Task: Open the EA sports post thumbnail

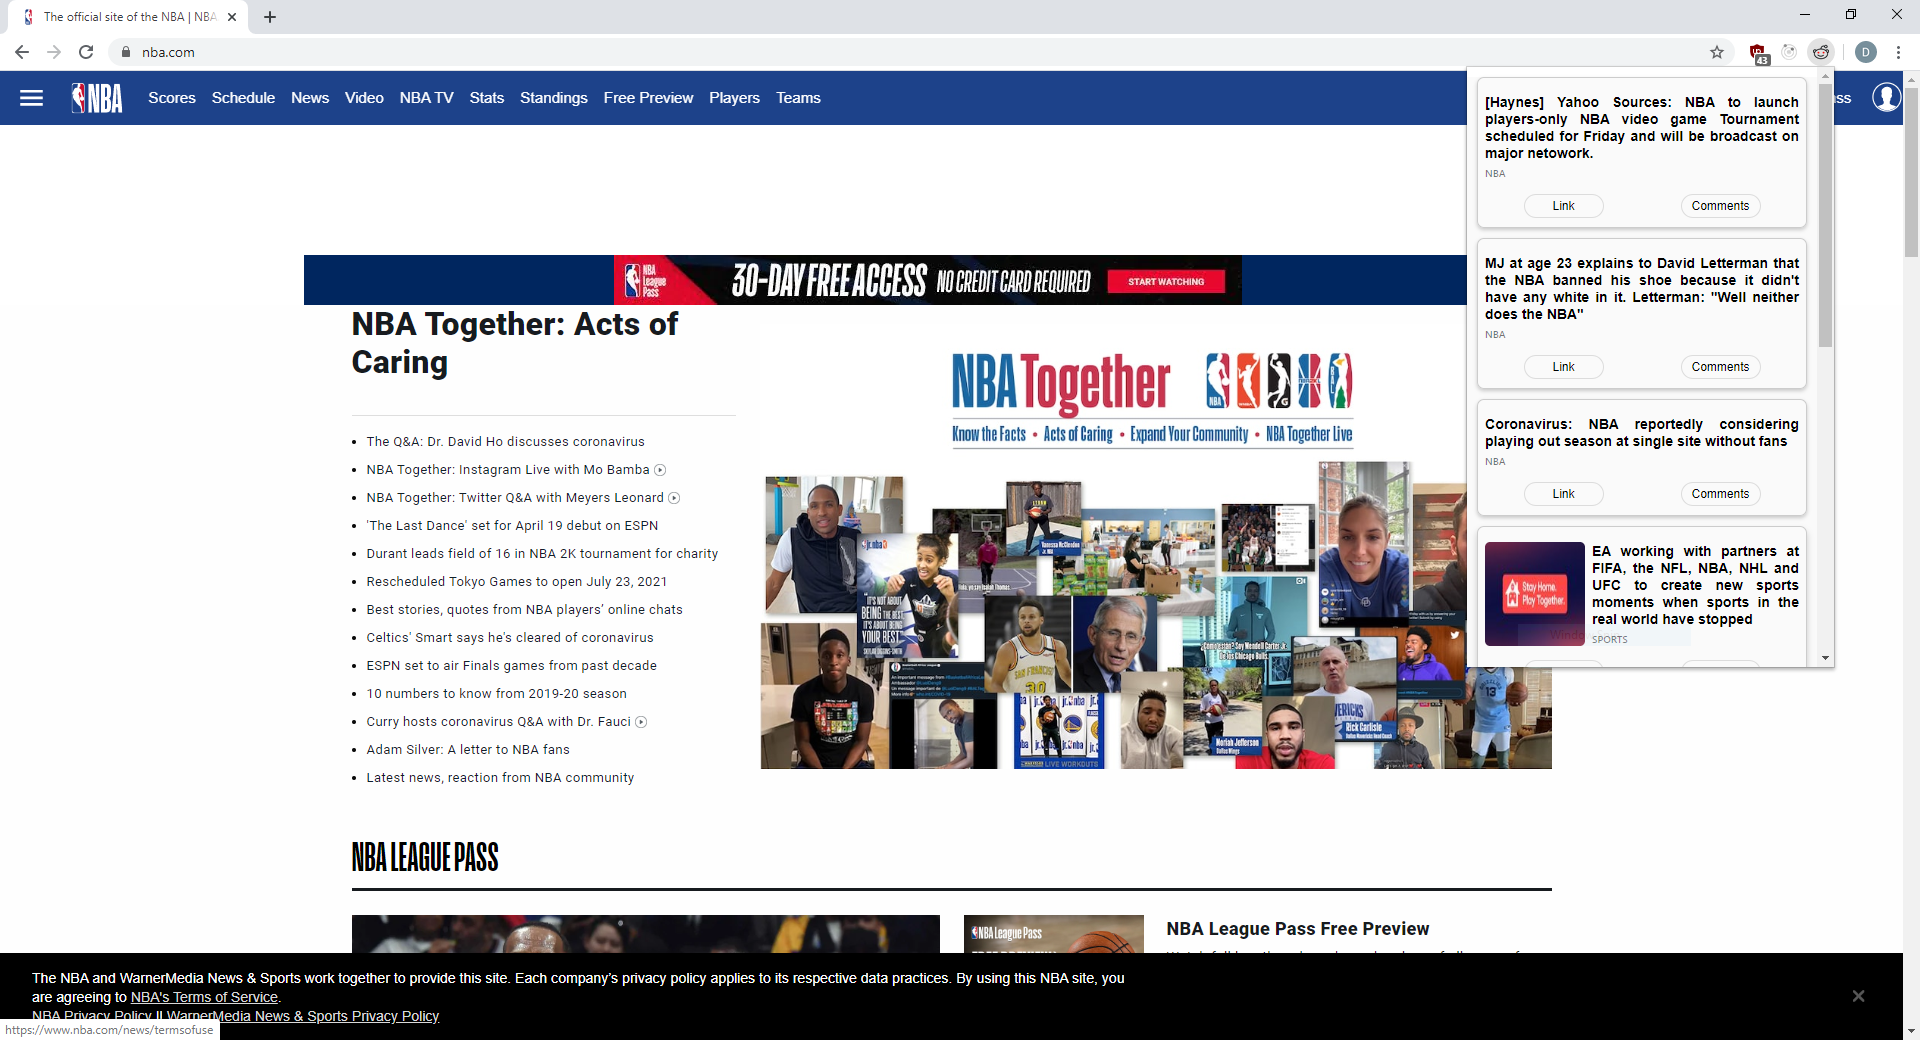Action: [1534, 594]
